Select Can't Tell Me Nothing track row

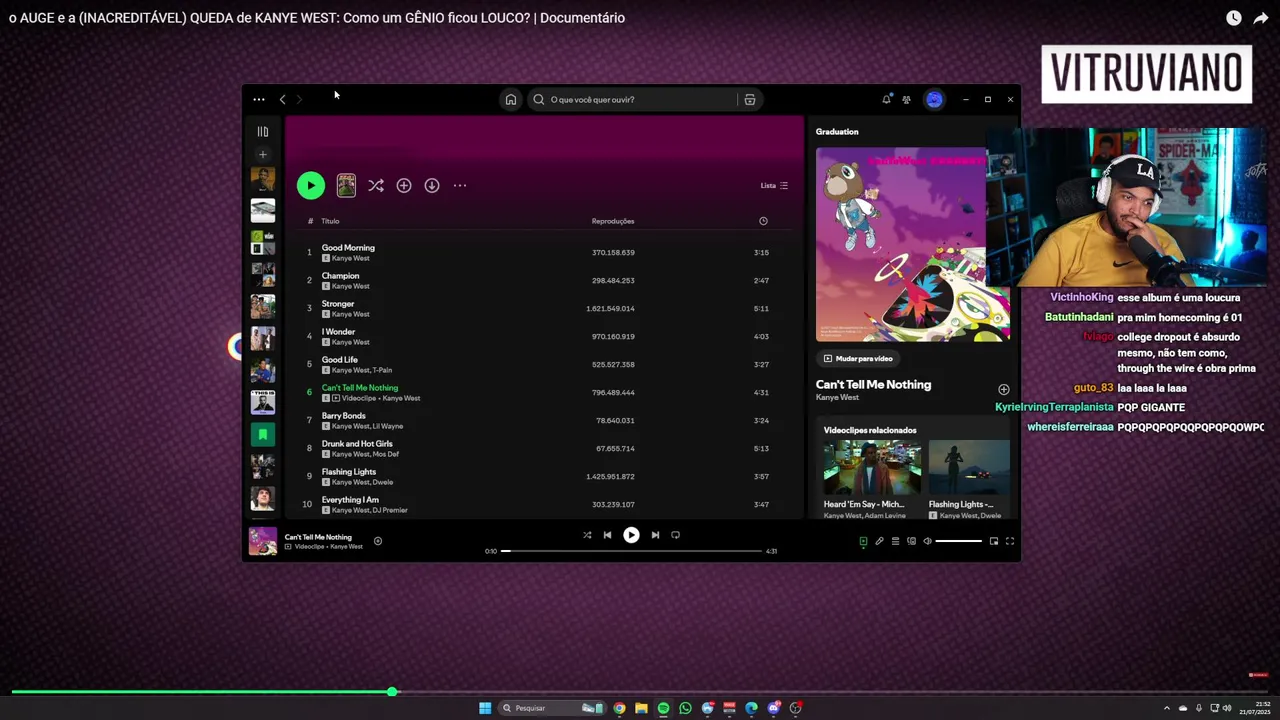click(x=545, y=392)
